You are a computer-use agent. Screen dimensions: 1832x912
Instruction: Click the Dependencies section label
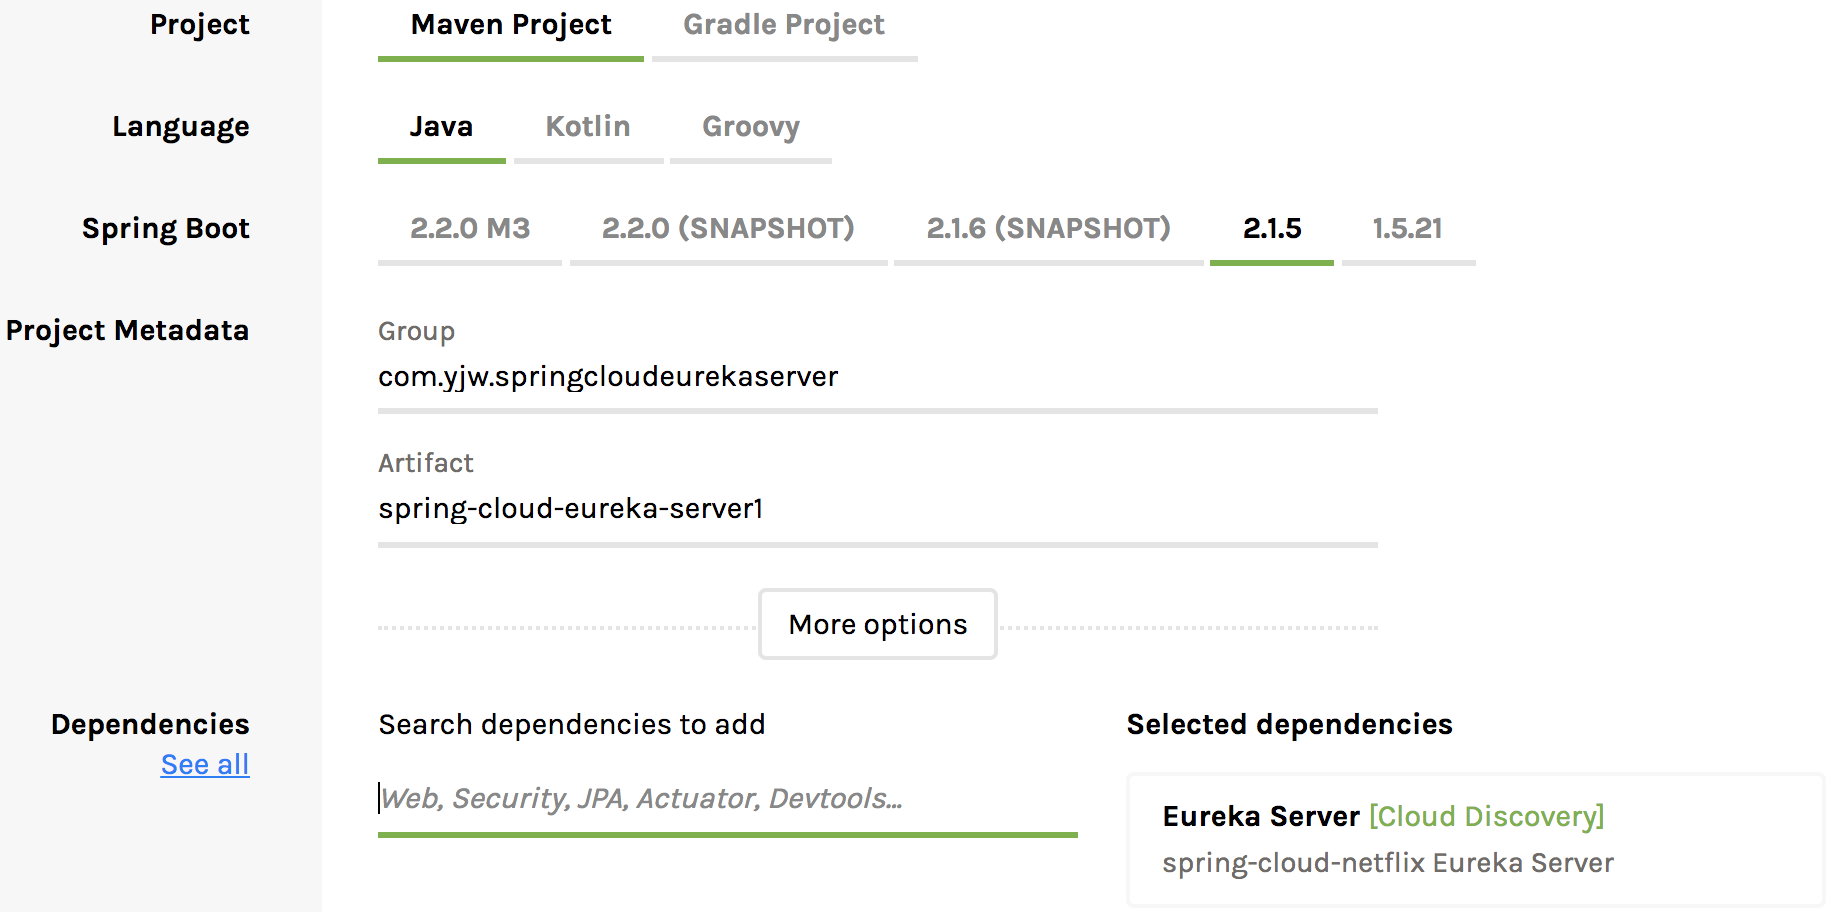point(150,725)
